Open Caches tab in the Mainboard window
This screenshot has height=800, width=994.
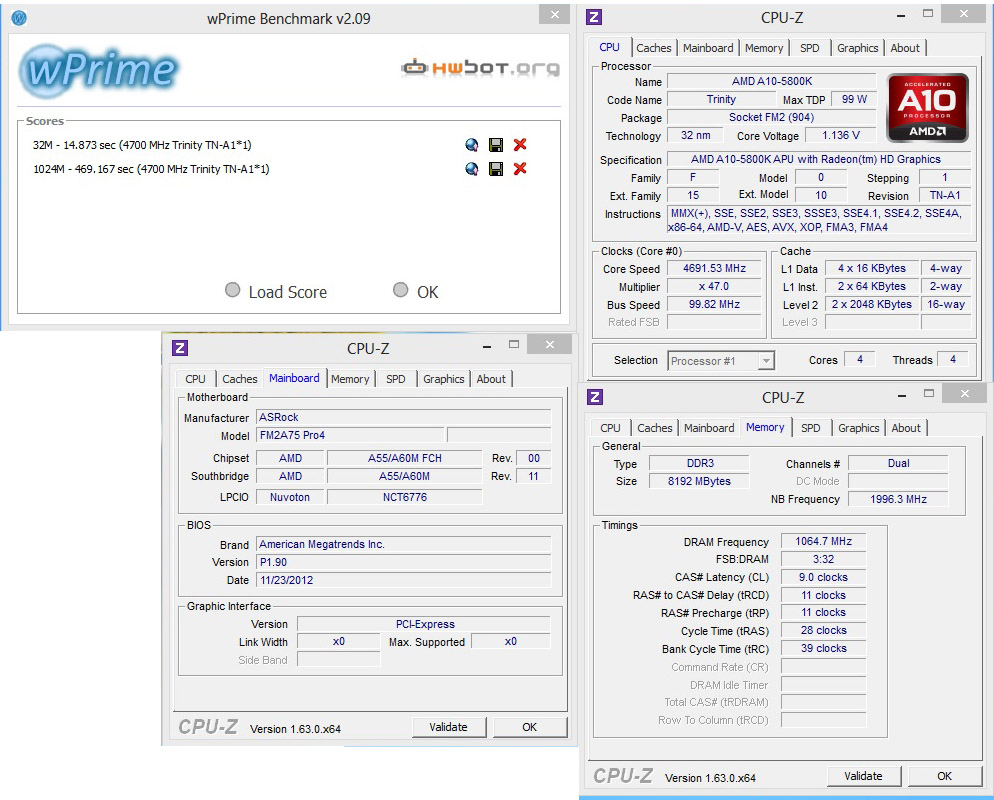tap(240, 379)
